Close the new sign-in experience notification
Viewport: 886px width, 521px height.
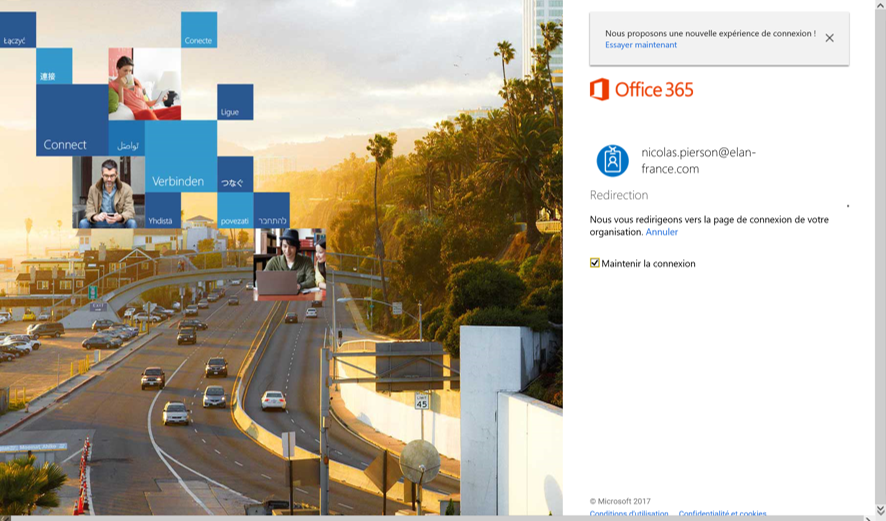[829, 38]
